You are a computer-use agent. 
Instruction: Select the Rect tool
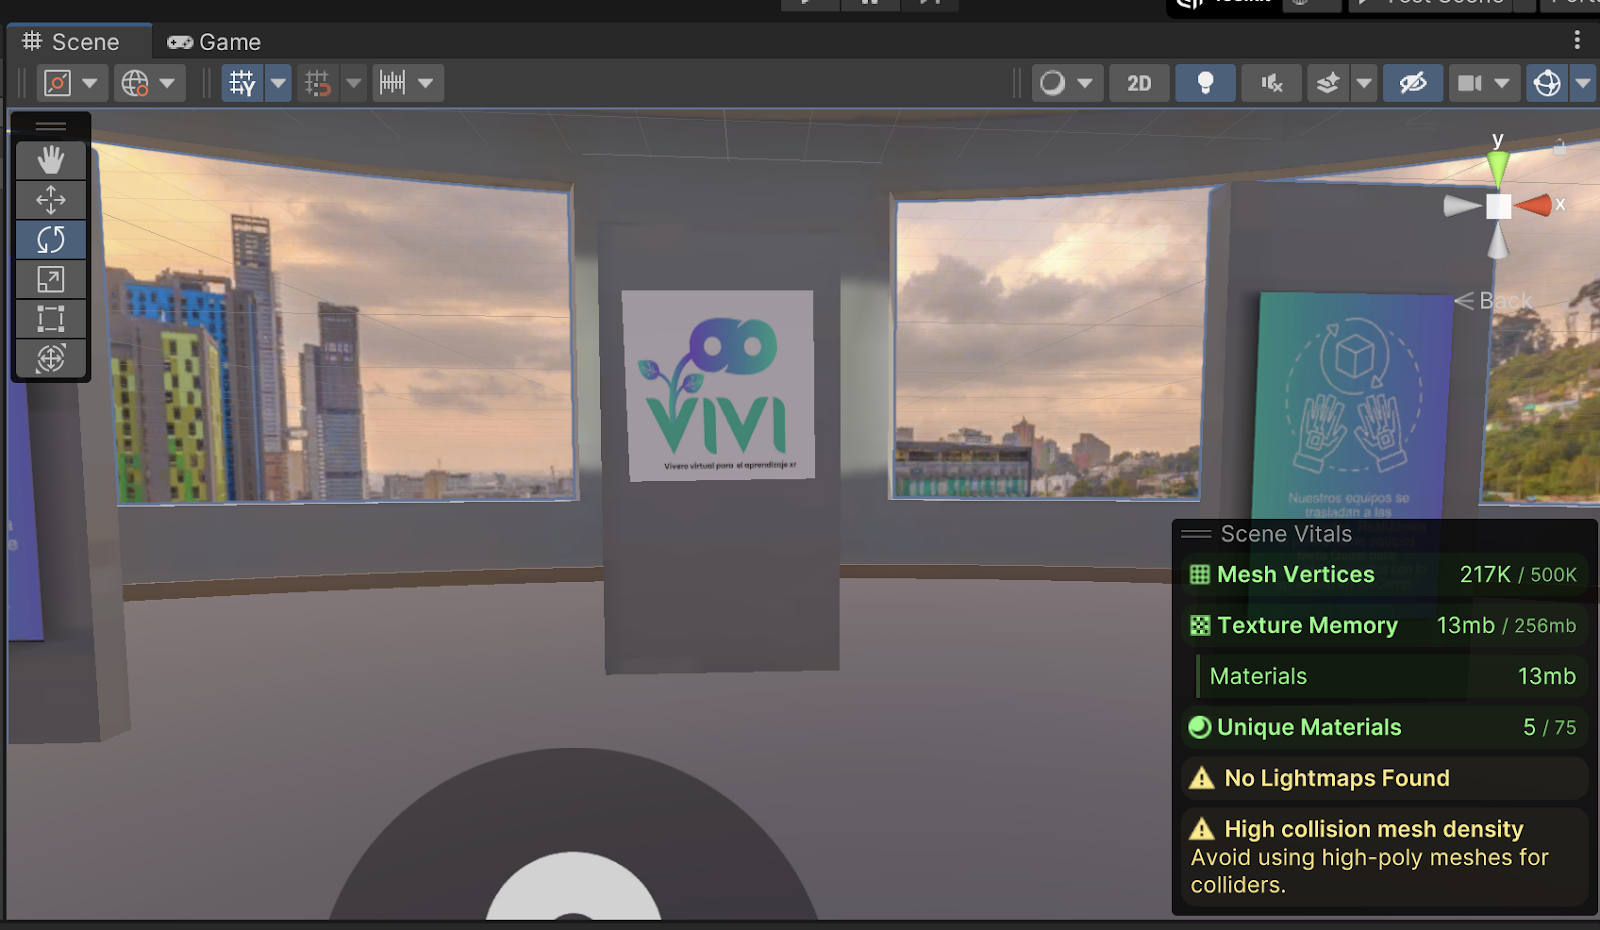51,319
